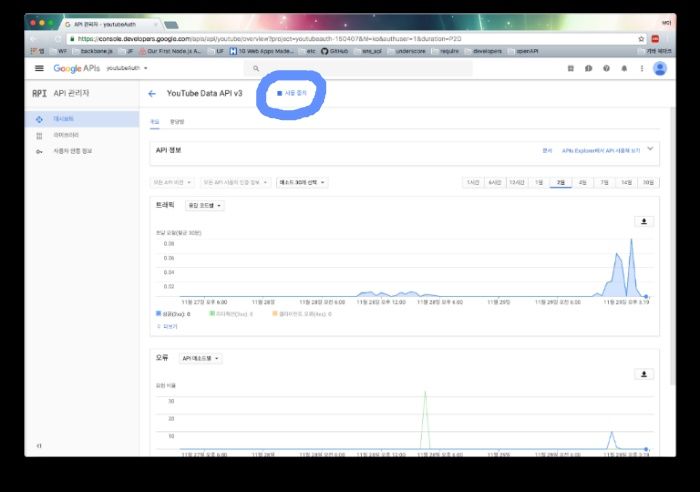Viewport: 700px width, 492px height.
Task: Select the 6시간 time range
Action: [495, 182]
